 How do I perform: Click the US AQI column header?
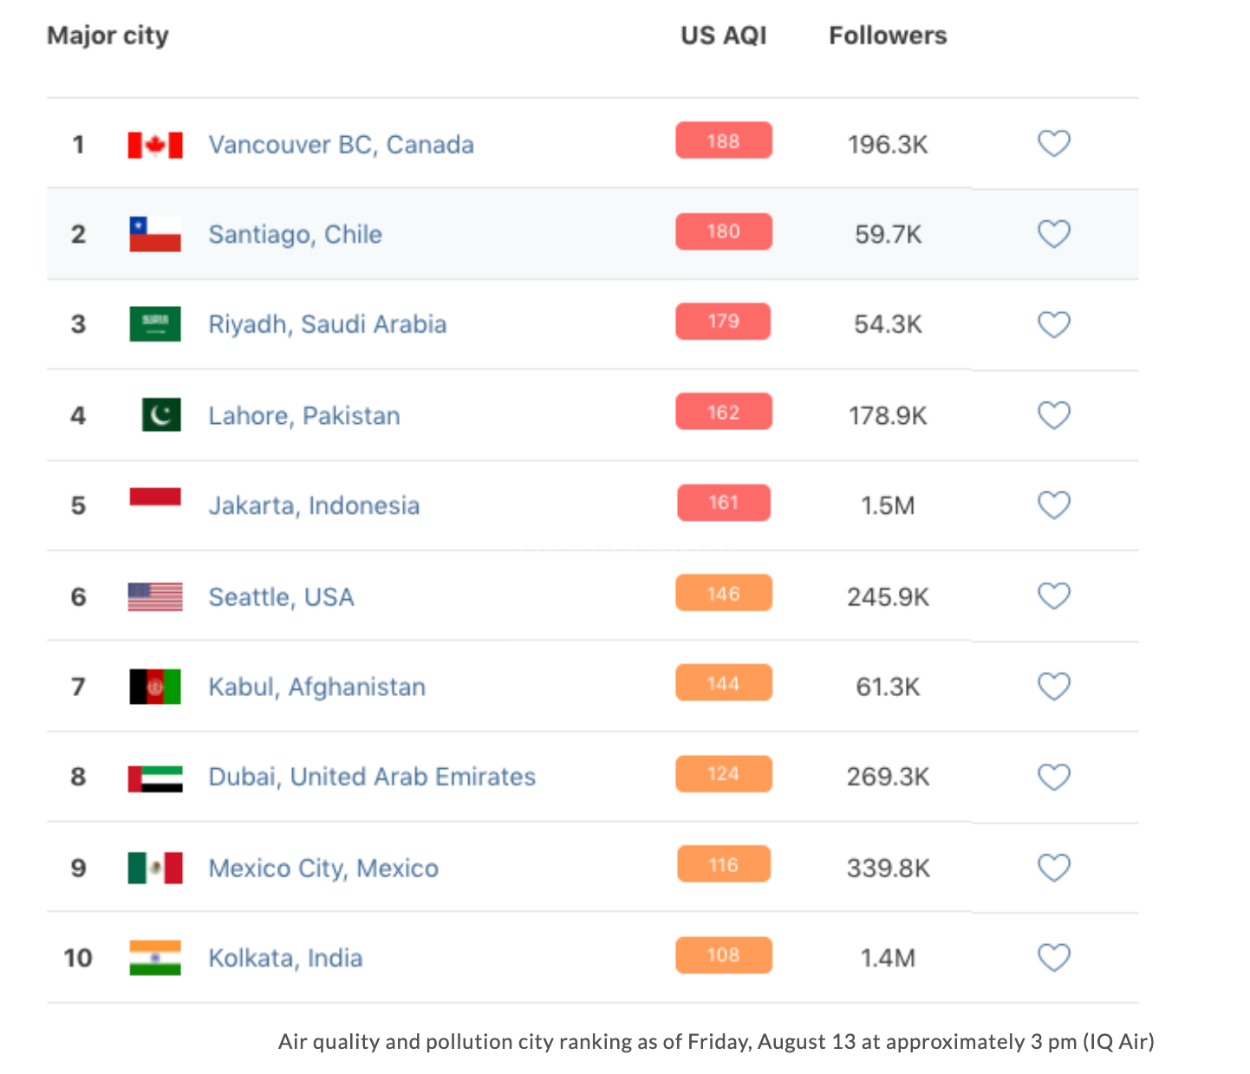(x=723, y=35)
